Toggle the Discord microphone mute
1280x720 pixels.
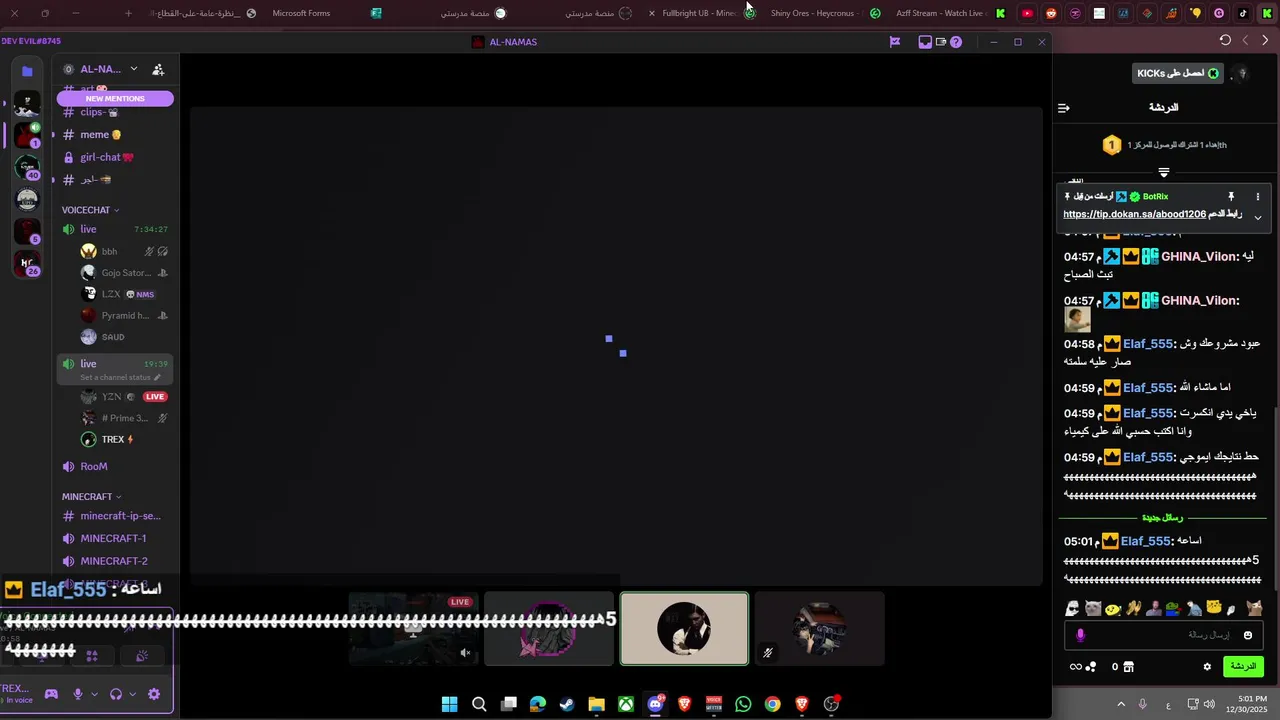point(78,694)
